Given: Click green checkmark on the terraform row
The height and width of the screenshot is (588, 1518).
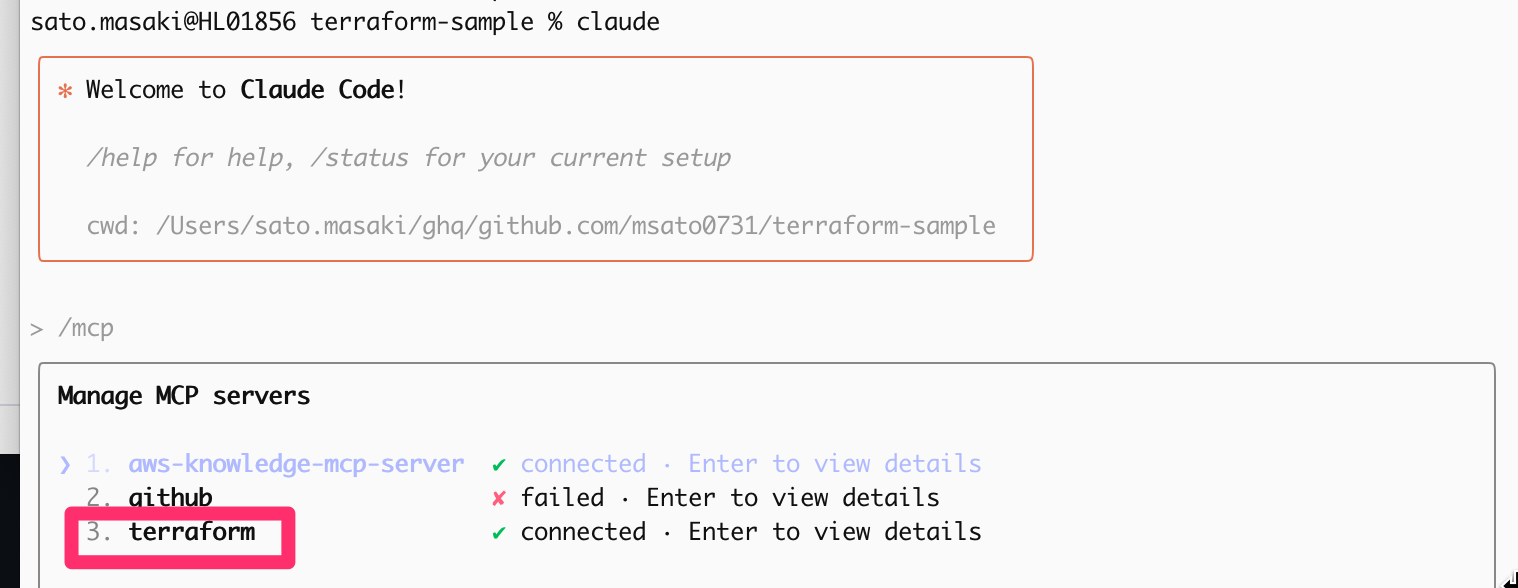Looking at the screenshot, I should (x=498, y=532).
